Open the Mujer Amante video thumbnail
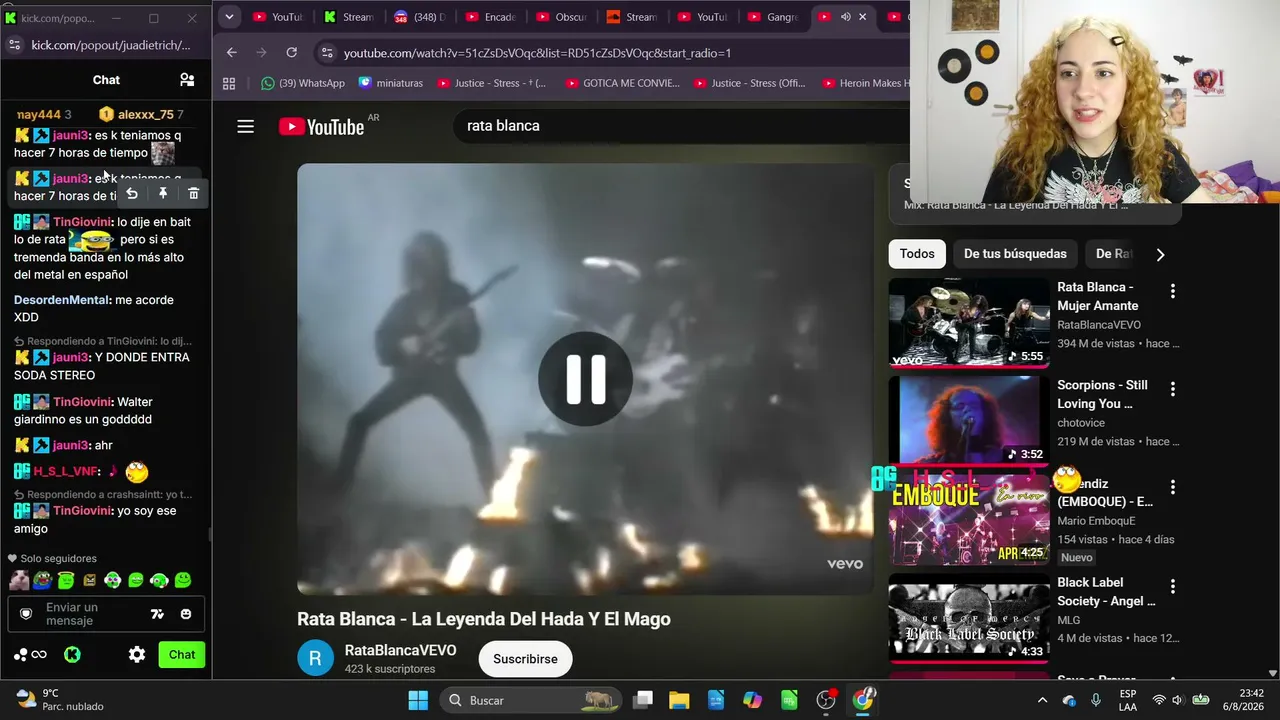1280x720 pixels. (x=969, y=323)
